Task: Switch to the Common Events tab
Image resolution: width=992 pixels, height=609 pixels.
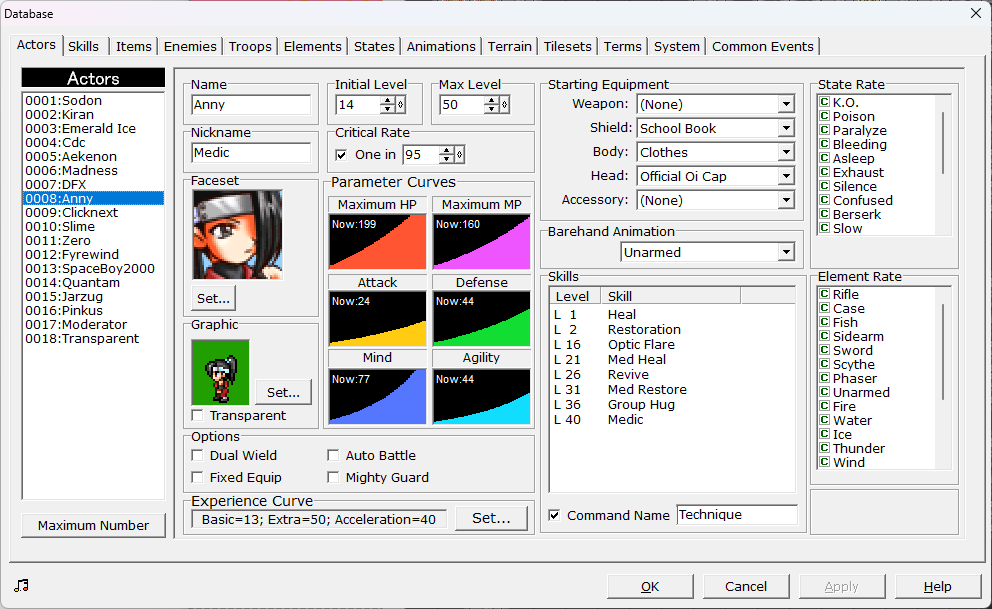Action: point(763,47)
